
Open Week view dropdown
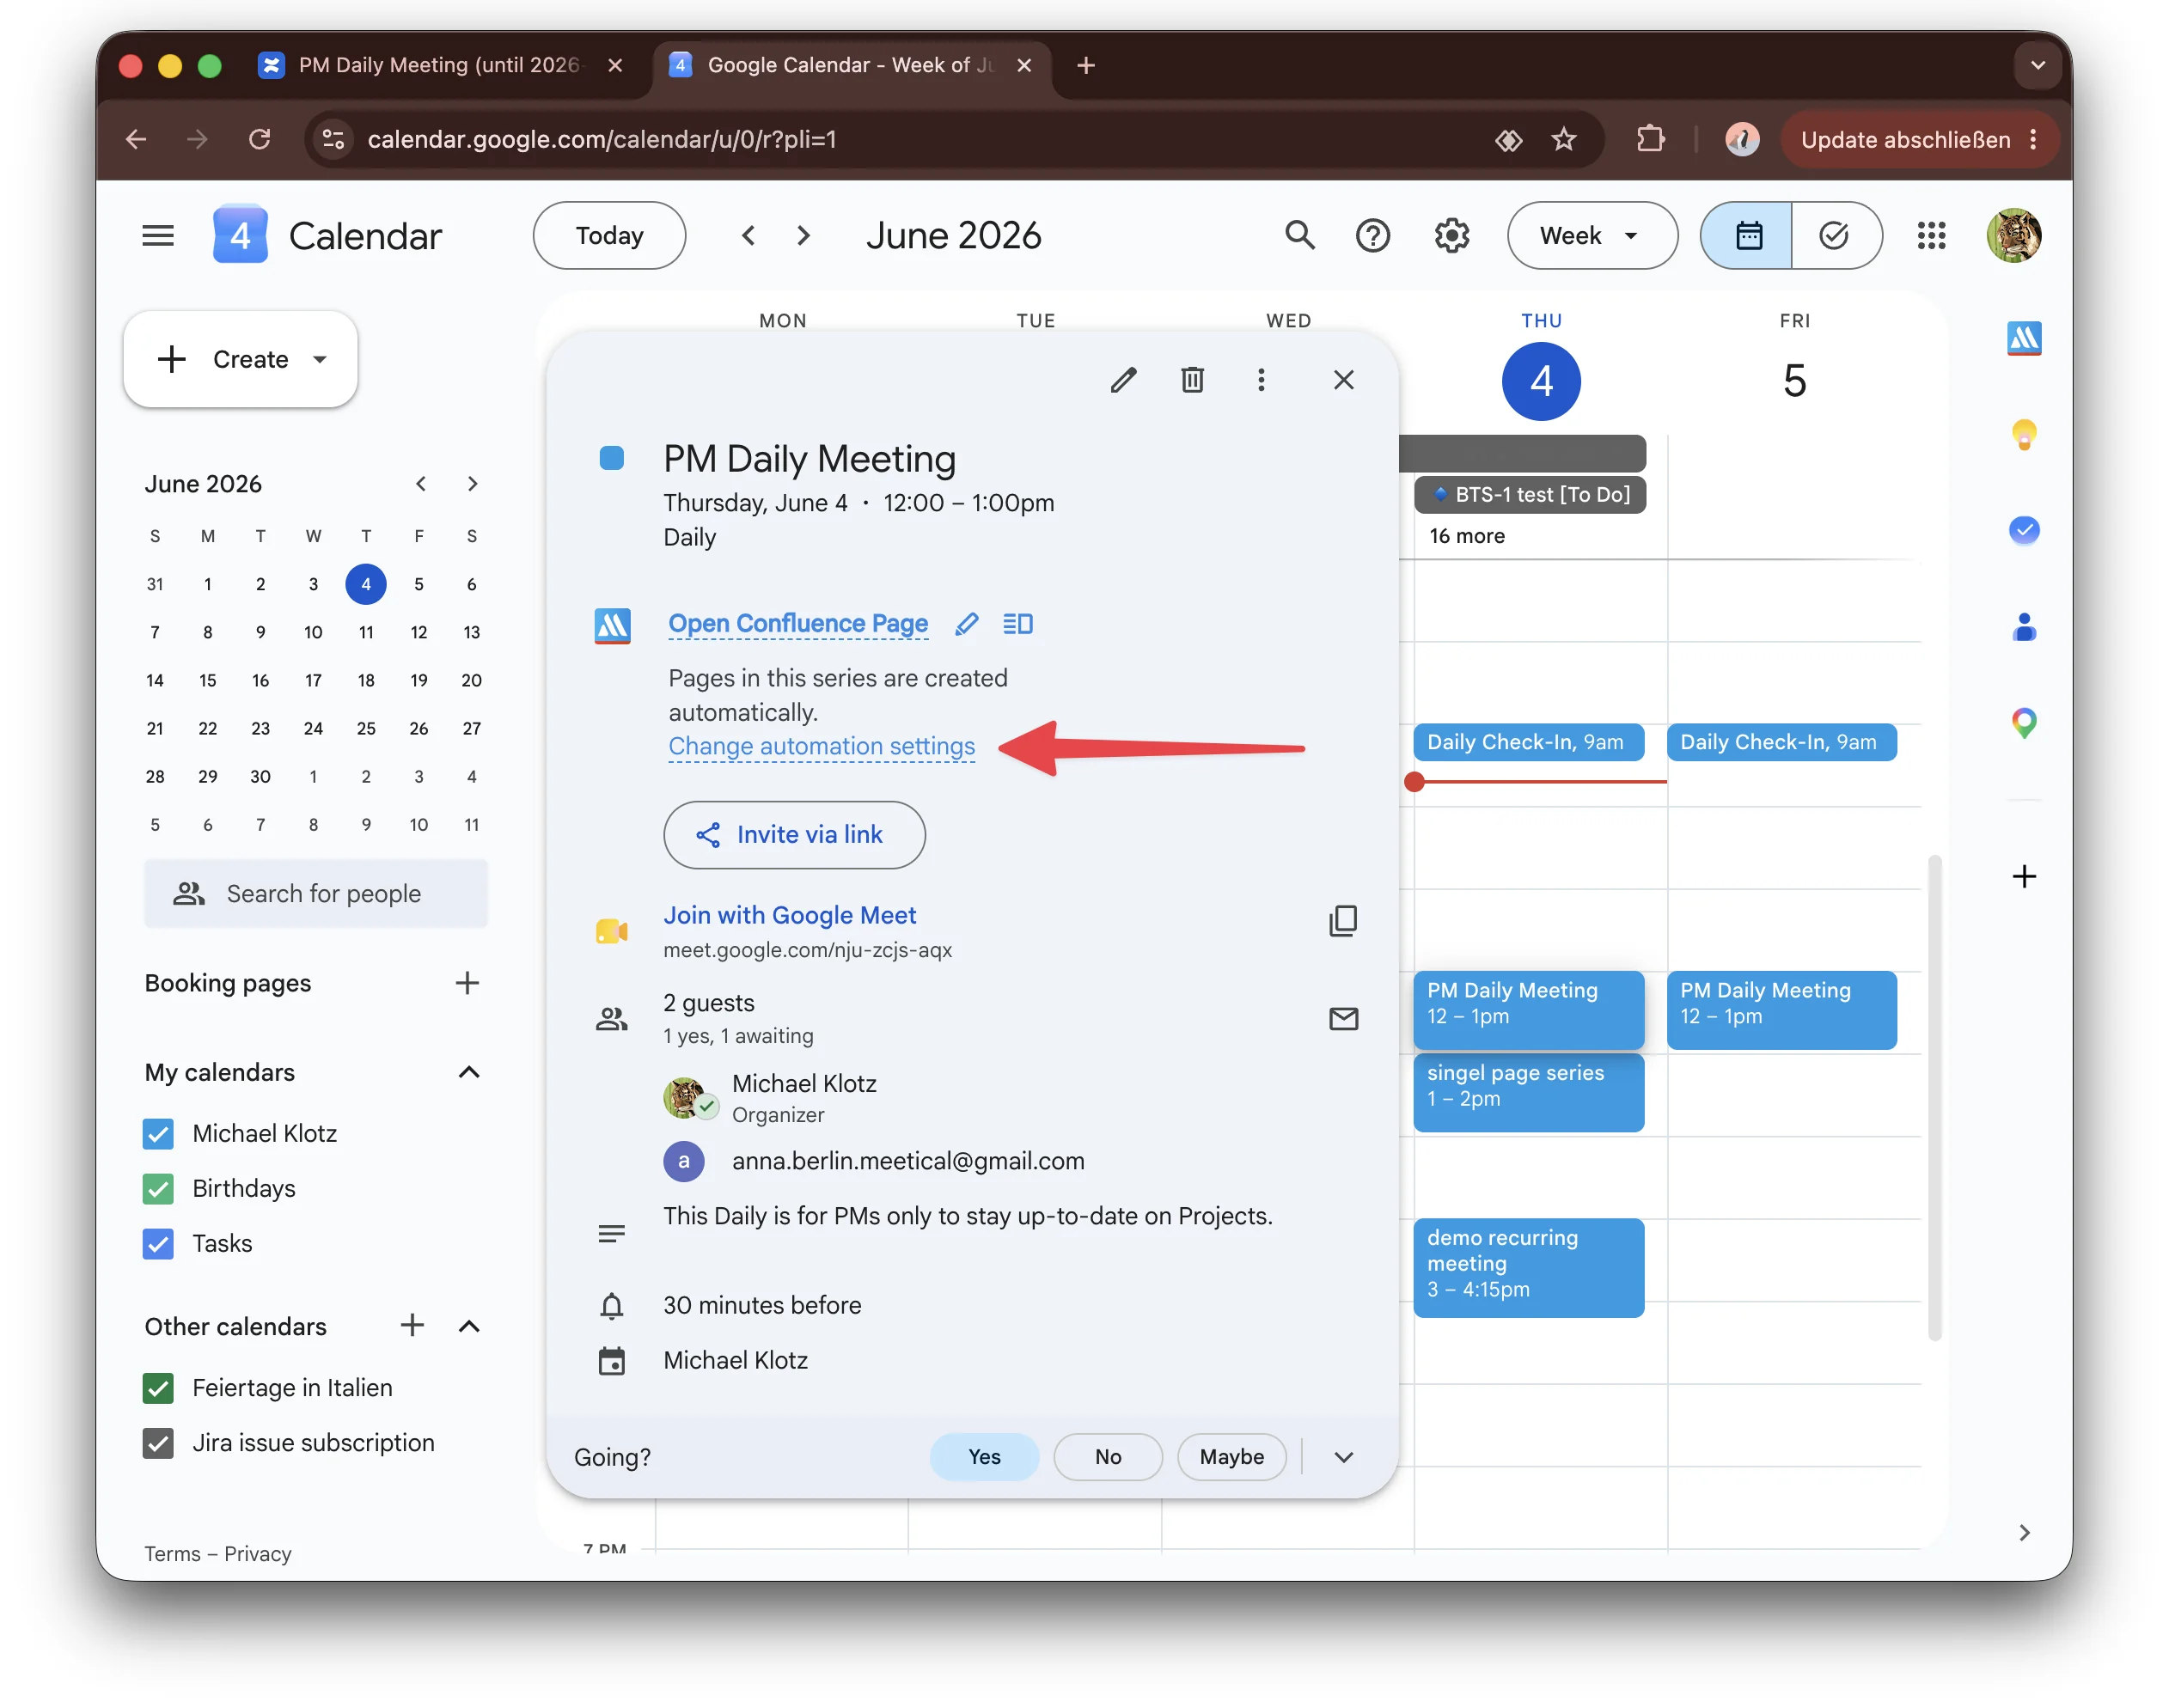[x=1591, y=236]
